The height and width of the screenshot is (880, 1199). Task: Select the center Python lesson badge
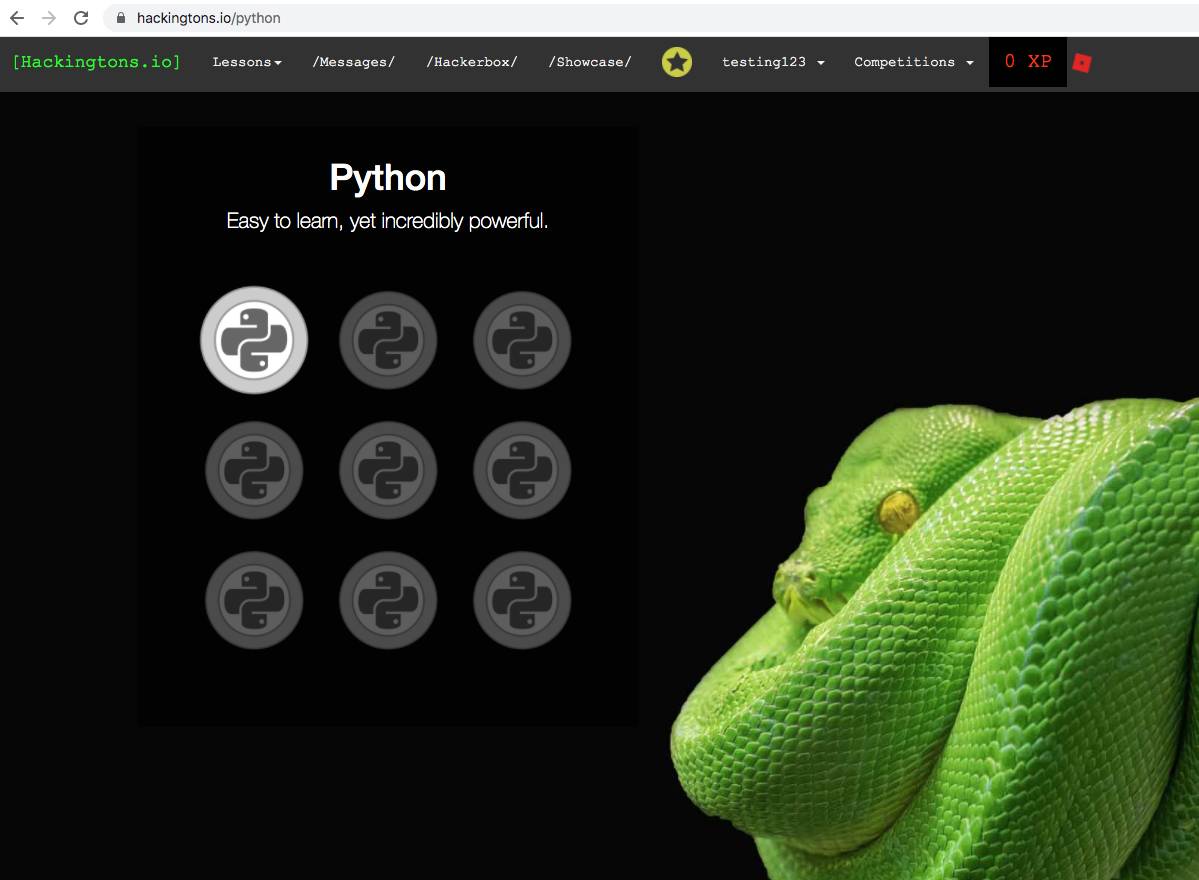387,470
